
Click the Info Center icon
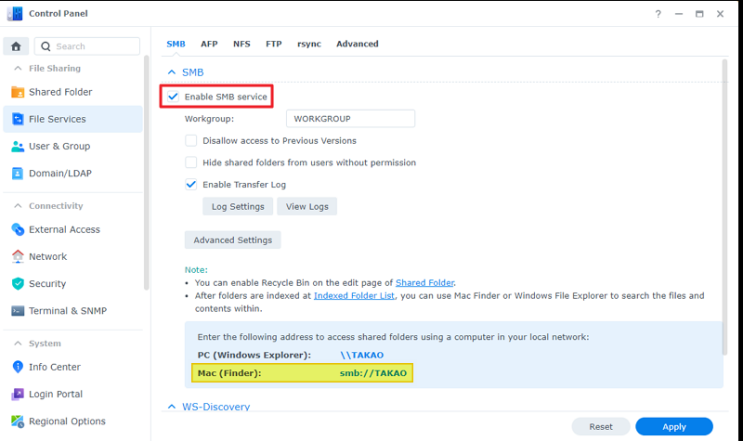18,367
